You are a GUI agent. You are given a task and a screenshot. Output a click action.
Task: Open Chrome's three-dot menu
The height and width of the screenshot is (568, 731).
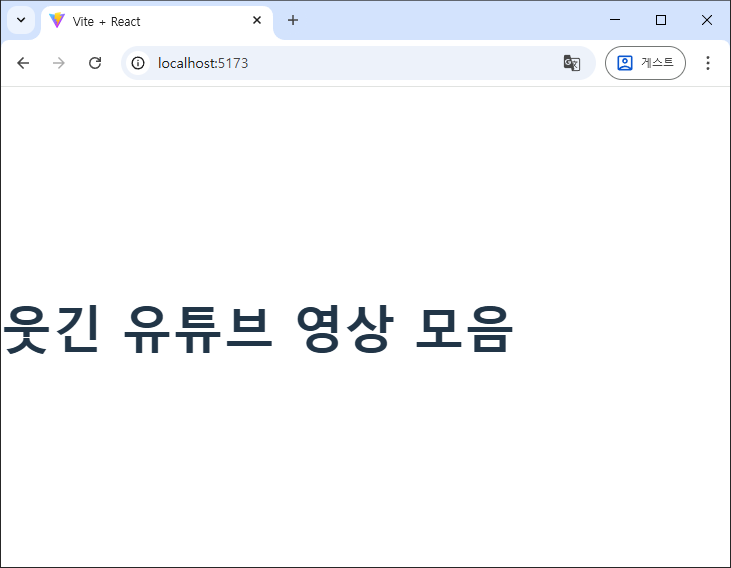708,63
